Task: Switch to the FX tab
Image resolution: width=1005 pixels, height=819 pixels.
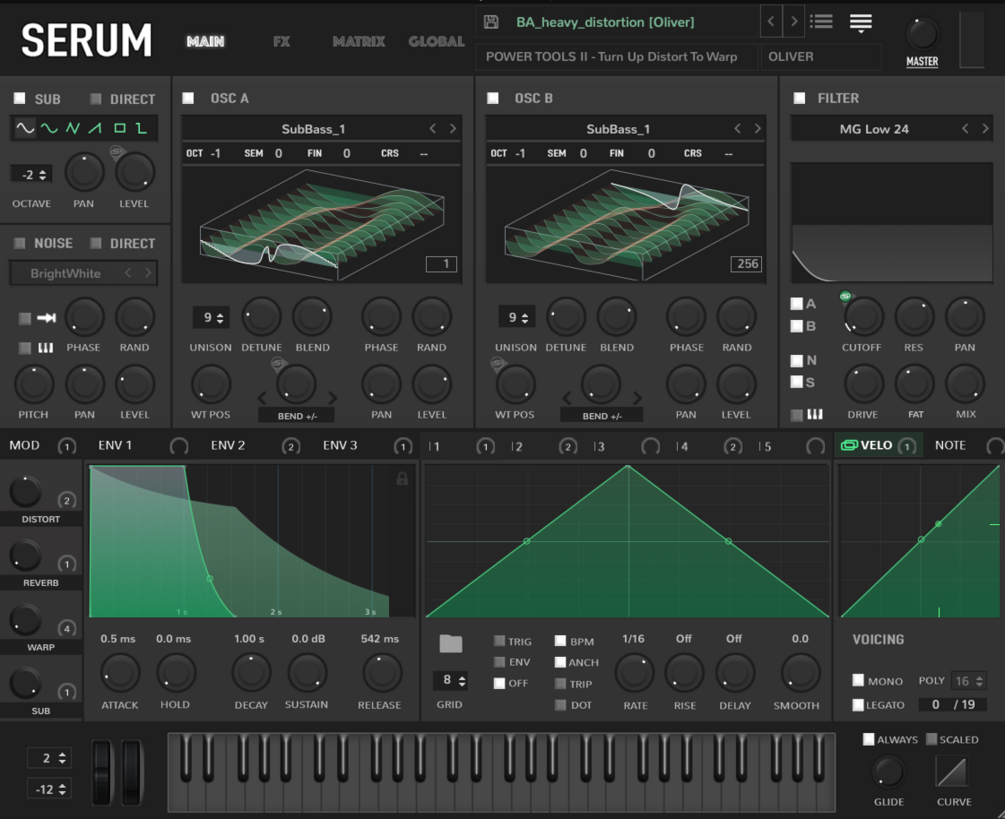Action: pyautogui.click(x=281, y=42)
